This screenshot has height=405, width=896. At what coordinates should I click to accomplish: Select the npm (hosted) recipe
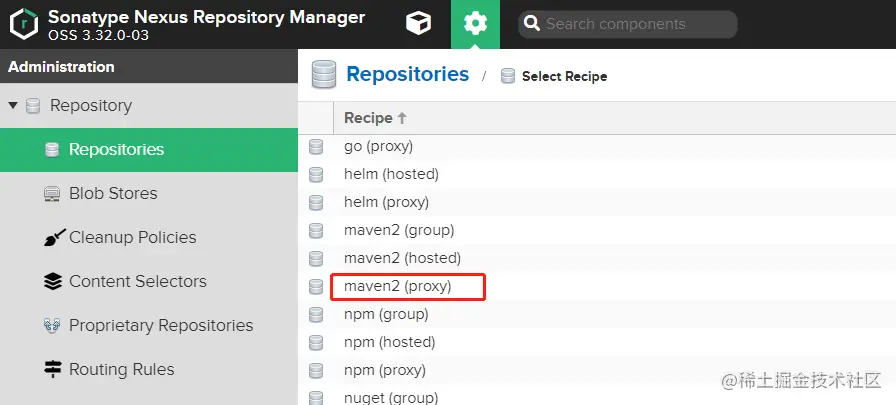pyautogui.click(x=390, y=342)
